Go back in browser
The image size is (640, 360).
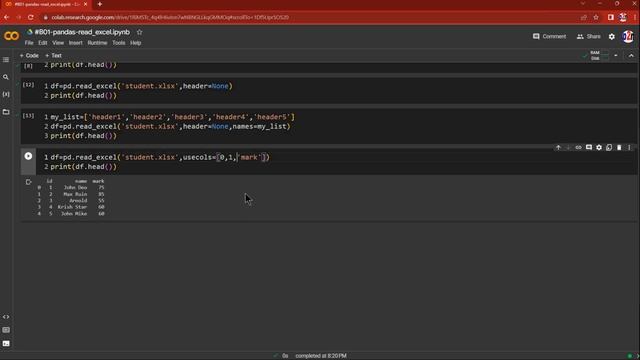click(x=7, y=17)
